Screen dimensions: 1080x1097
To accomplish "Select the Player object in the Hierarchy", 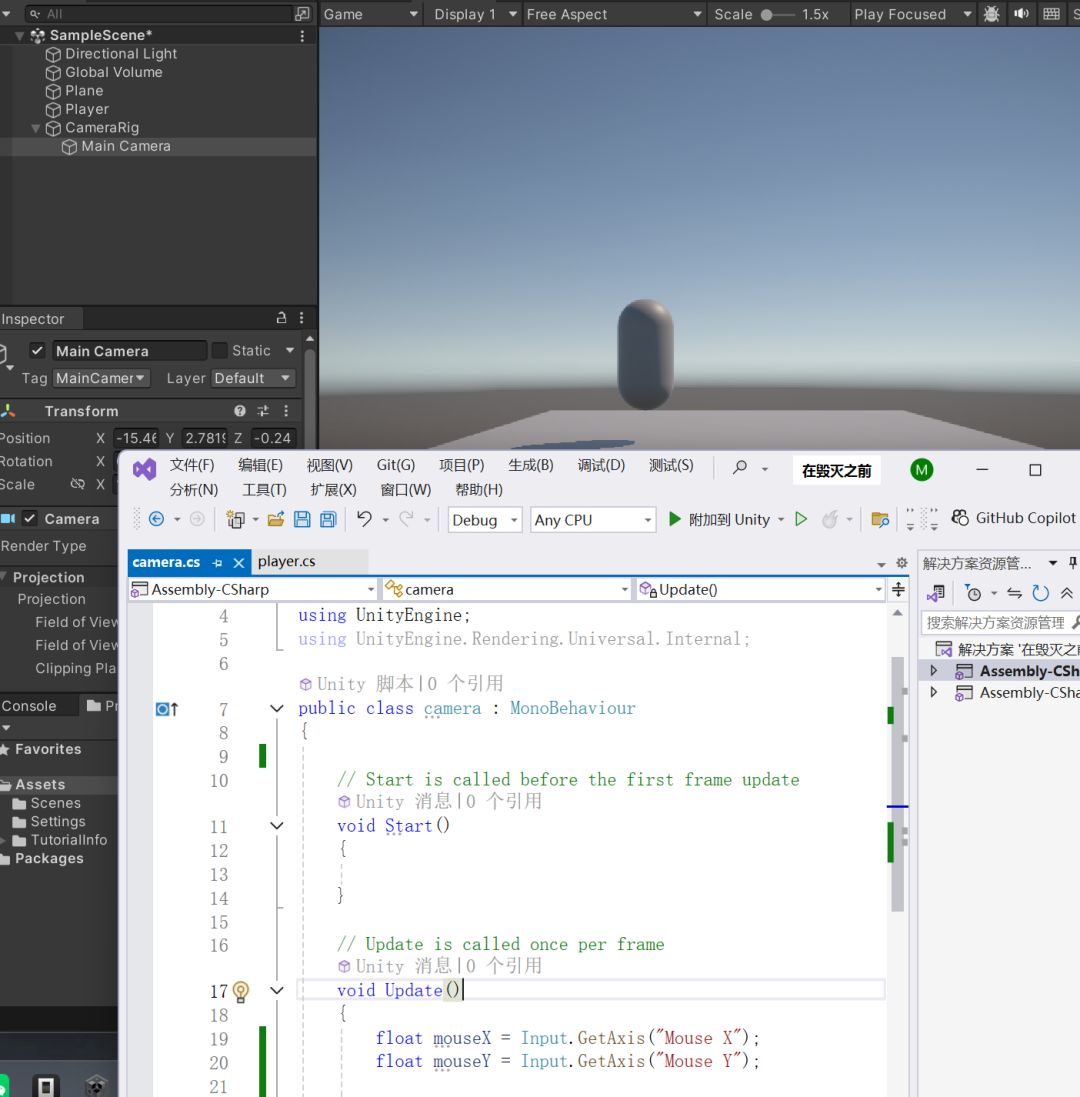I will [87, 109].
